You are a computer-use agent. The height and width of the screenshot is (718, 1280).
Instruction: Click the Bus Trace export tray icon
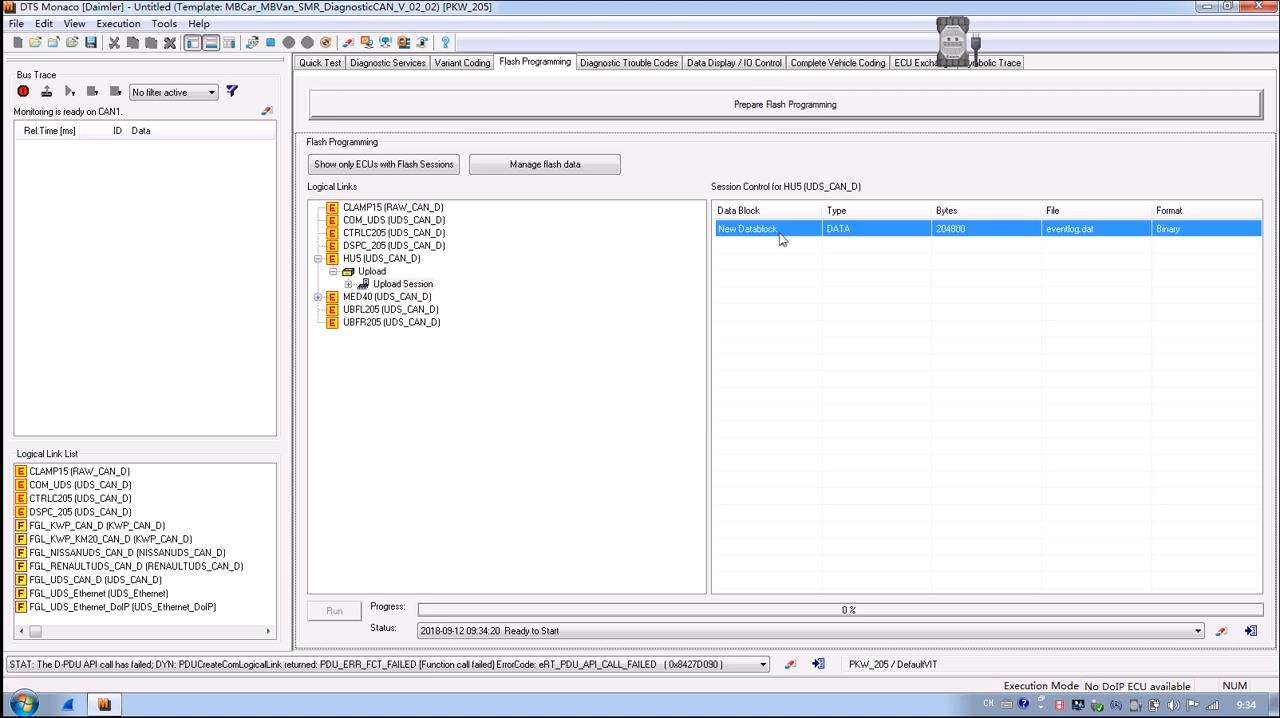[46, 92]
